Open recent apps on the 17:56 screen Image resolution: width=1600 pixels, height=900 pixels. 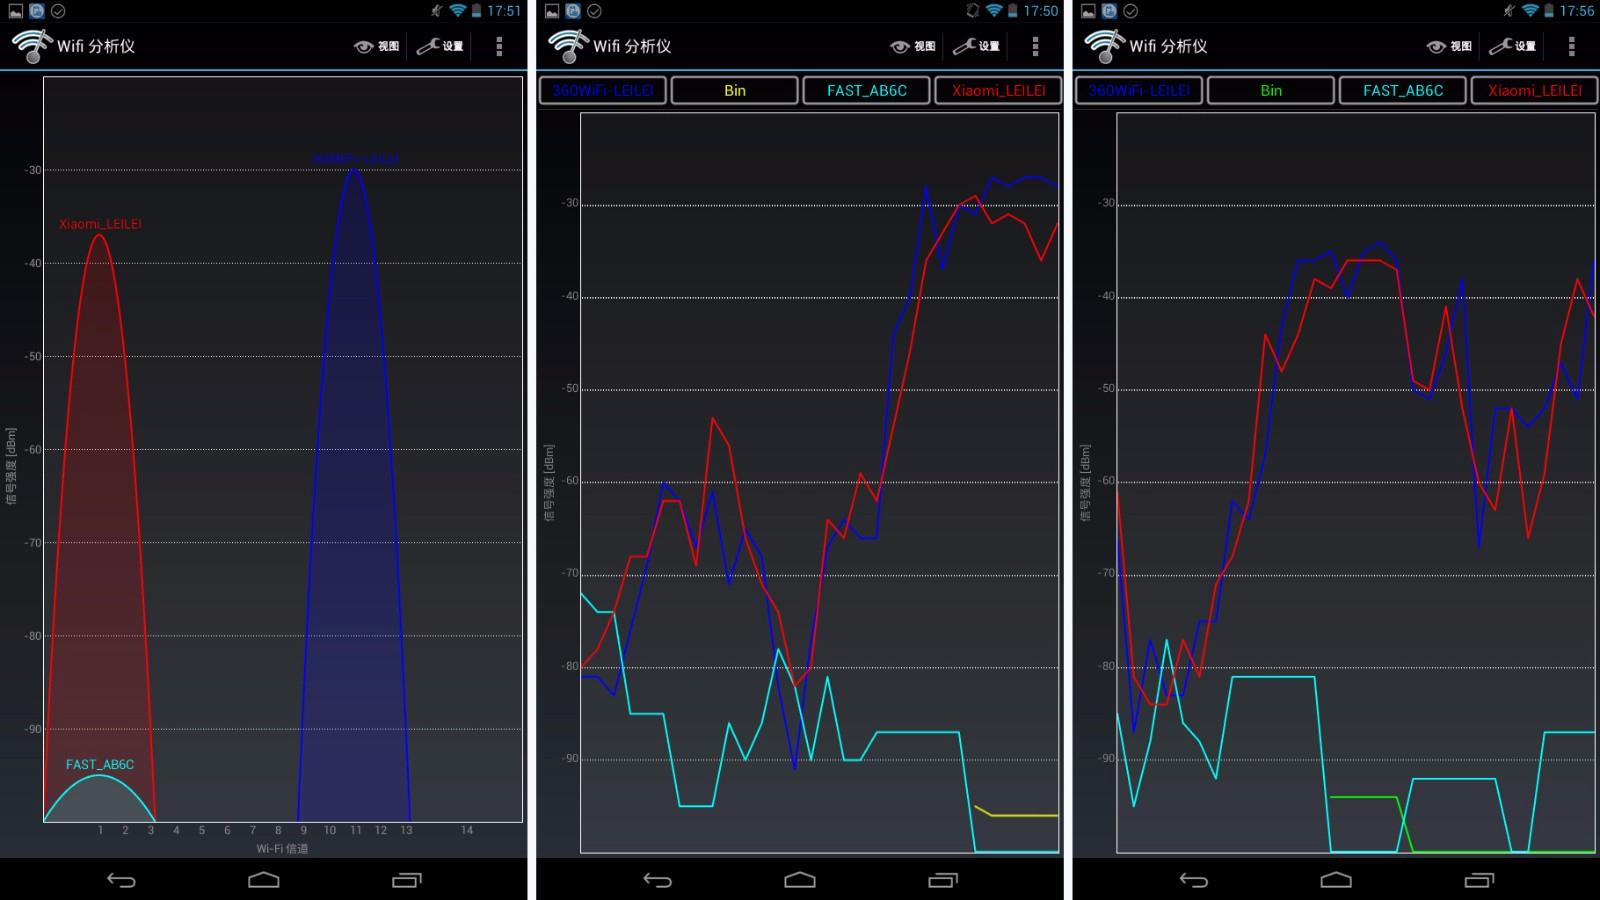click(x=1479, y=880)
